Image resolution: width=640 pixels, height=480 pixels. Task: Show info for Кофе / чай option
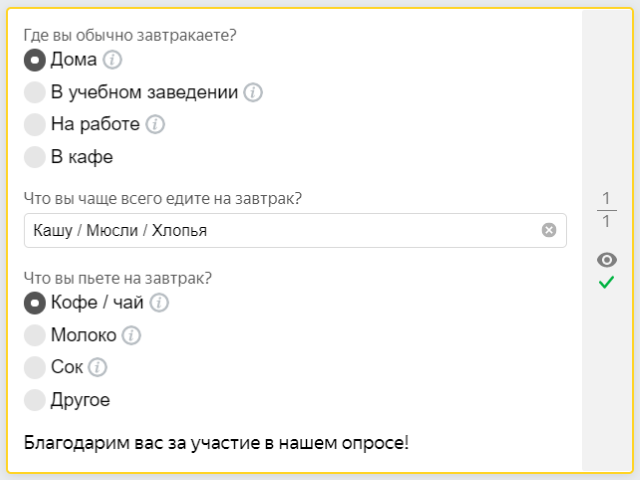point(159,303)
